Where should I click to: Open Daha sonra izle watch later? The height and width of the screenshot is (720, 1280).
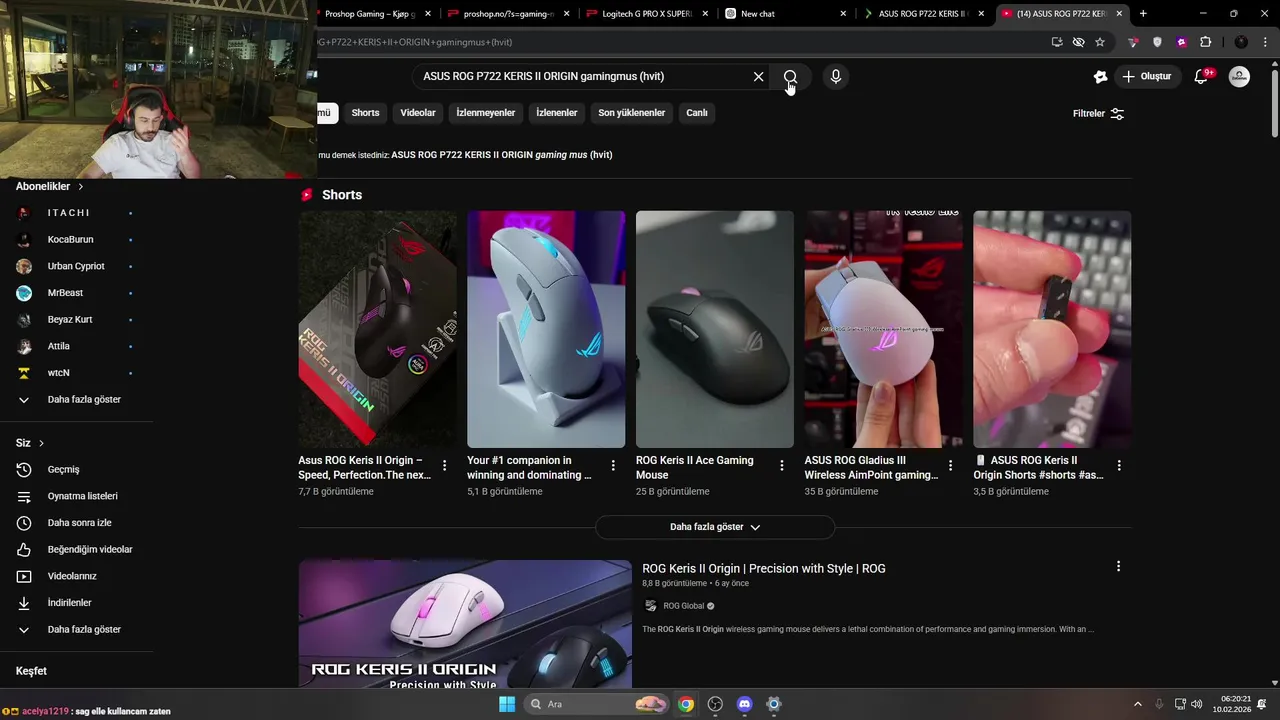[x=80, y=523]
